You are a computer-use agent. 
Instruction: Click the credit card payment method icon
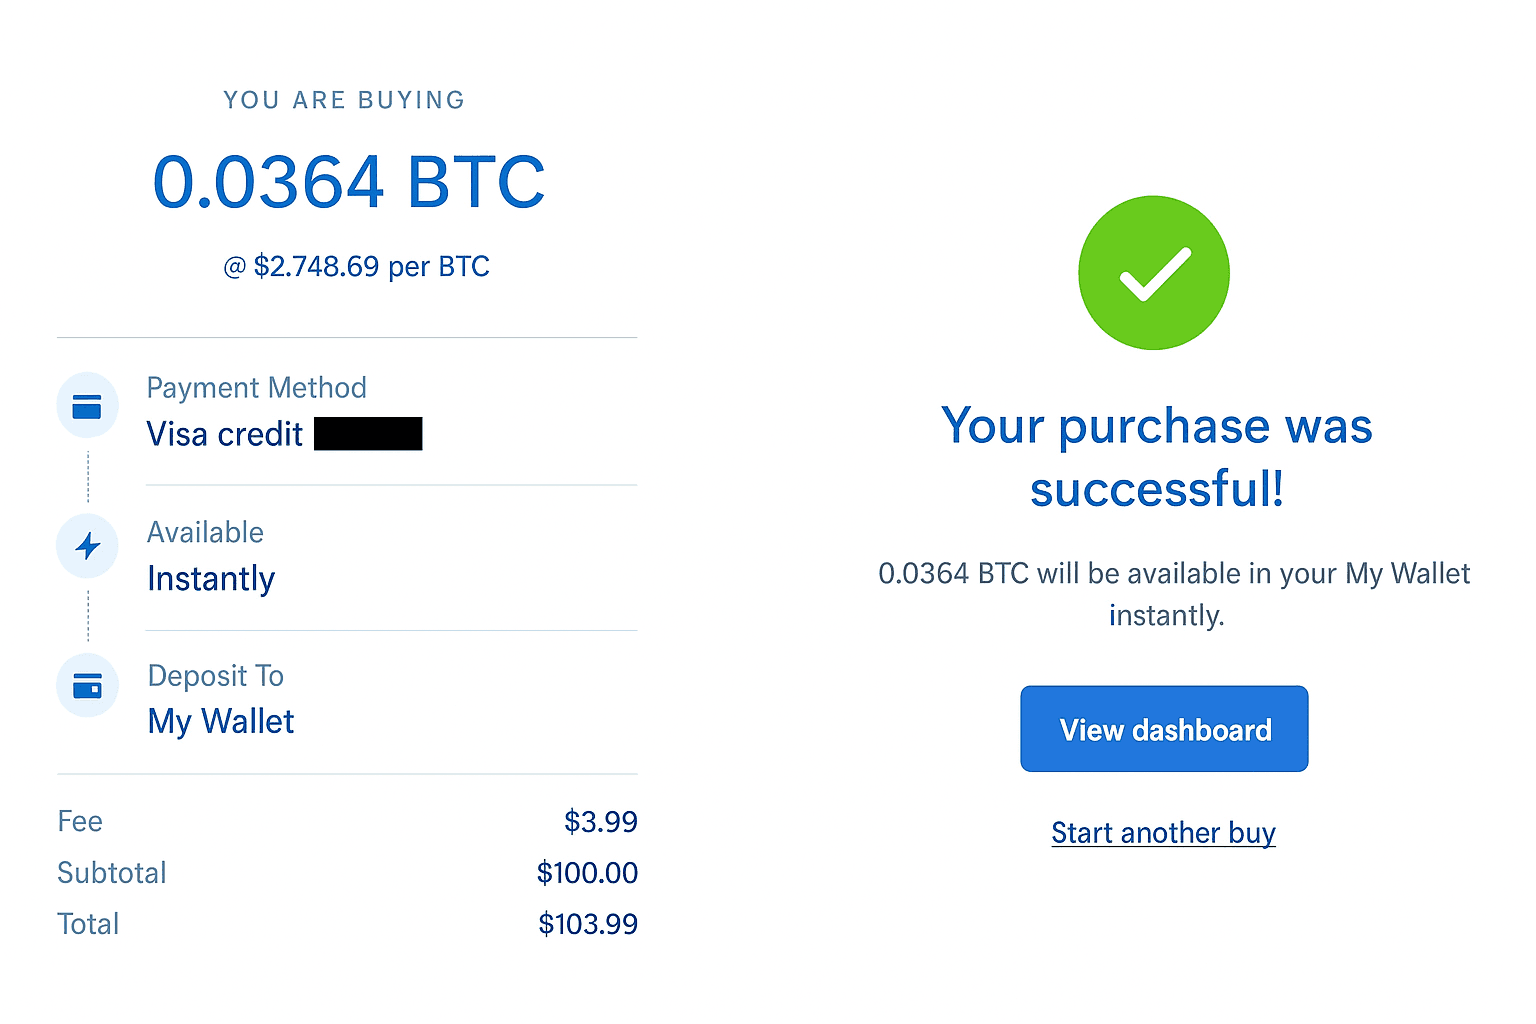87,406
